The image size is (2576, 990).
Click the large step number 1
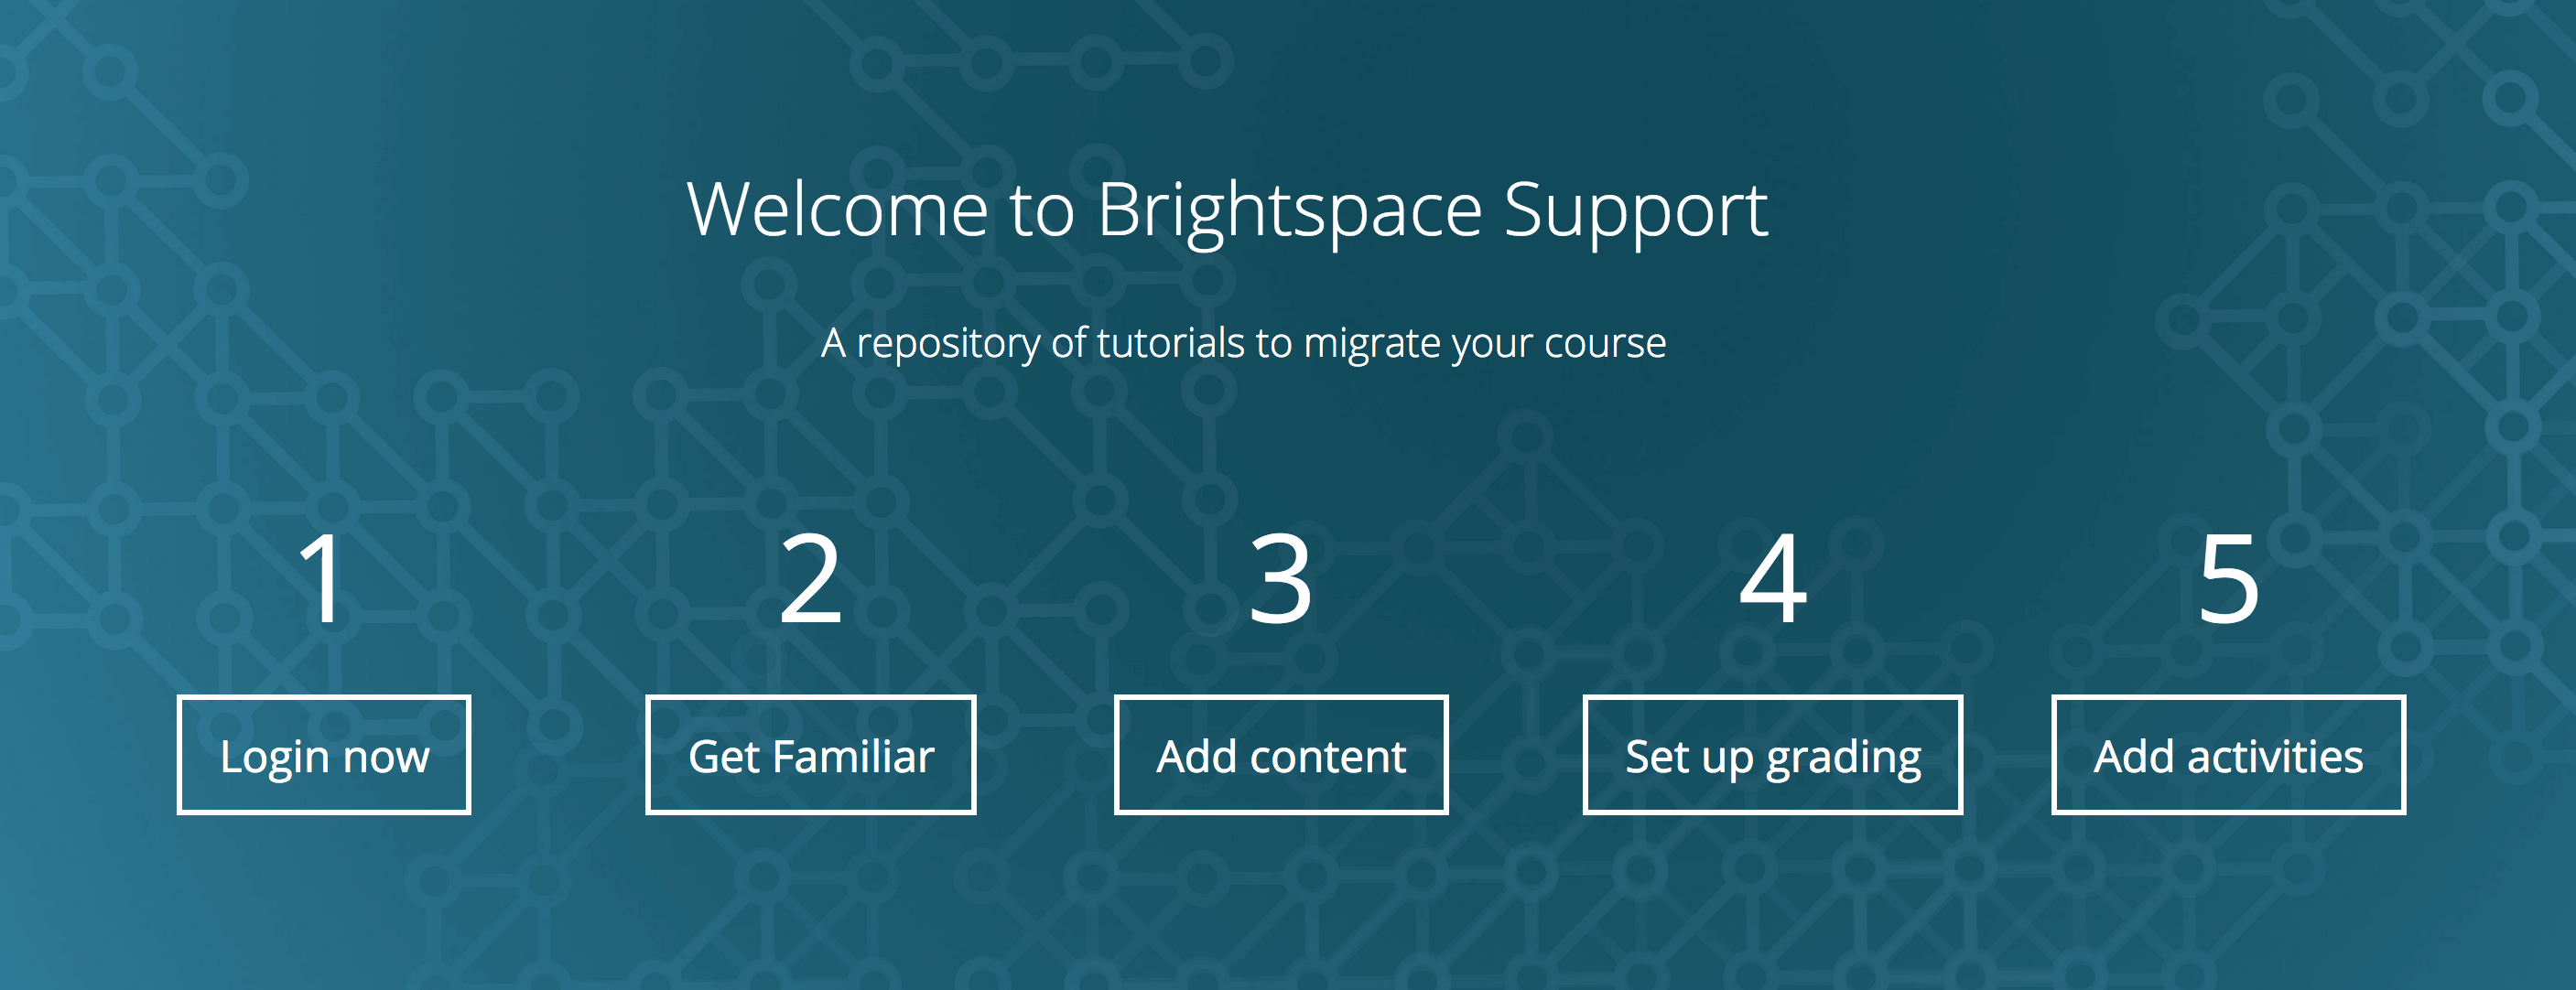(x=322, y=579)
